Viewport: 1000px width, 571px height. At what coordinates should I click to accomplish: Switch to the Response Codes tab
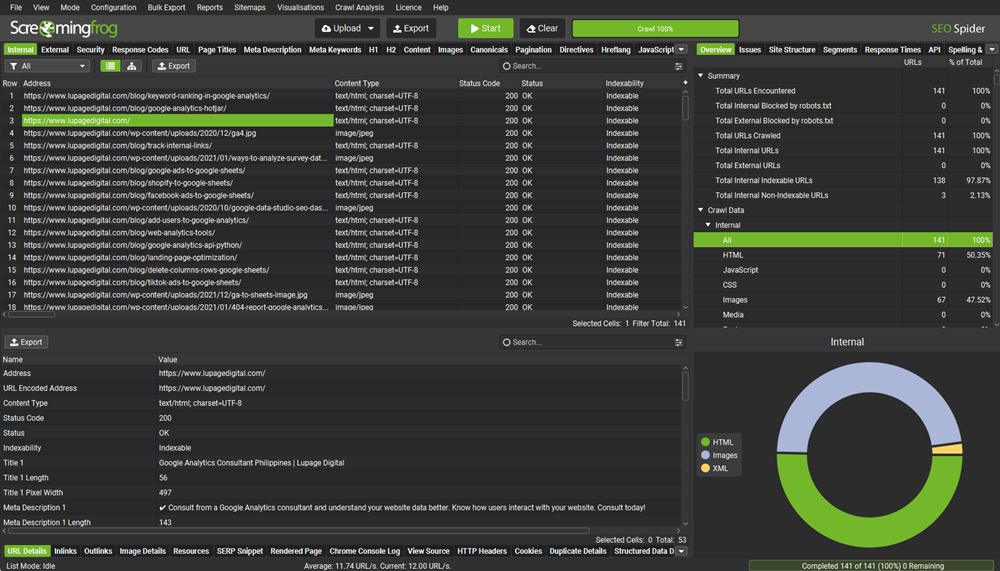coord(140,49)
